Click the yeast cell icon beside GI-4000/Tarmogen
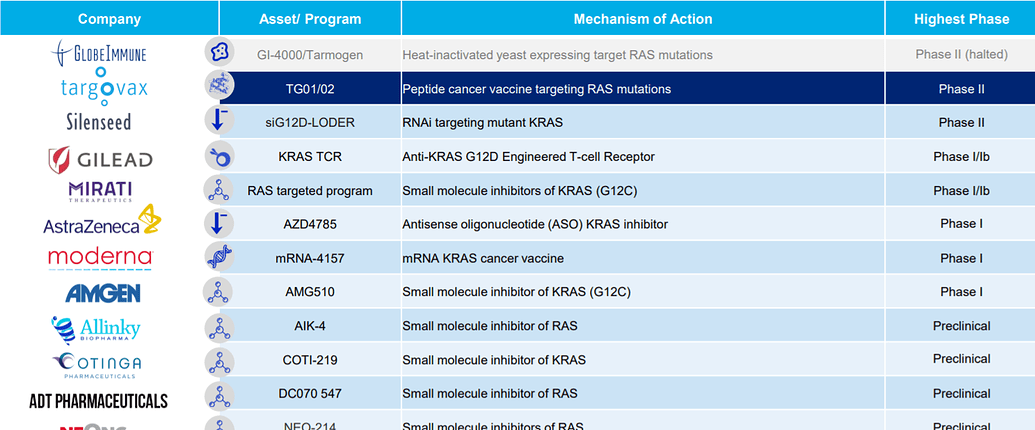This screenshot has width=1035, height=430. coord(218,52)
